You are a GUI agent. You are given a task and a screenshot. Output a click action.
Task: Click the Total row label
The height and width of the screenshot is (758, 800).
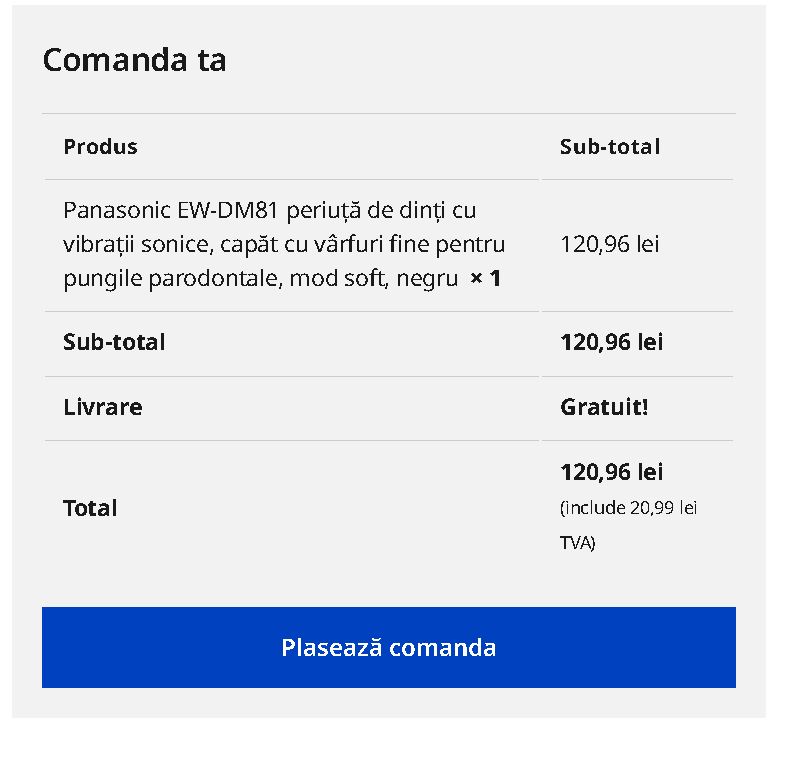click(90, 508)
